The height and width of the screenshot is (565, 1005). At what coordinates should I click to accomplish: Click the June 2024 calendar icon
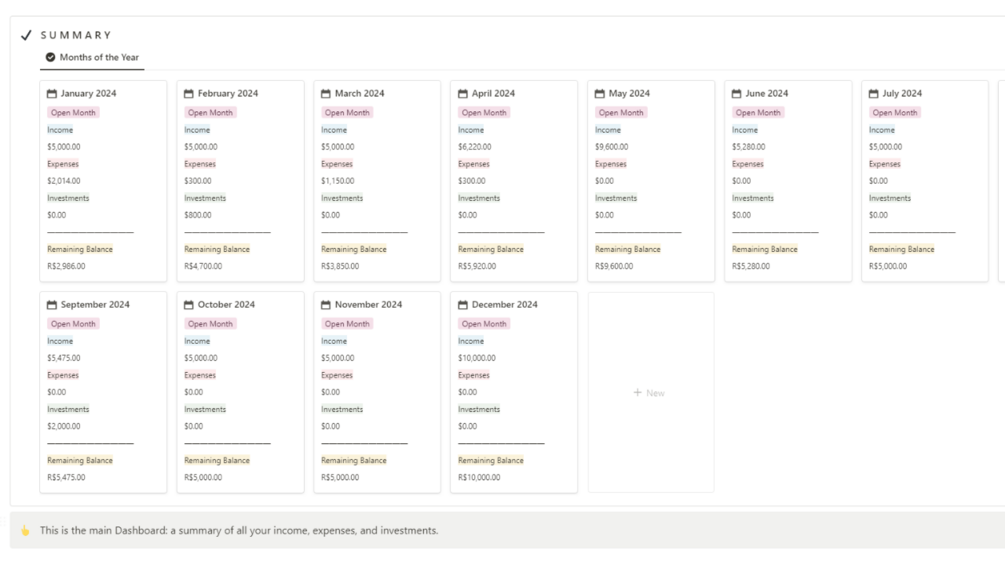click(x=737, y=94)
